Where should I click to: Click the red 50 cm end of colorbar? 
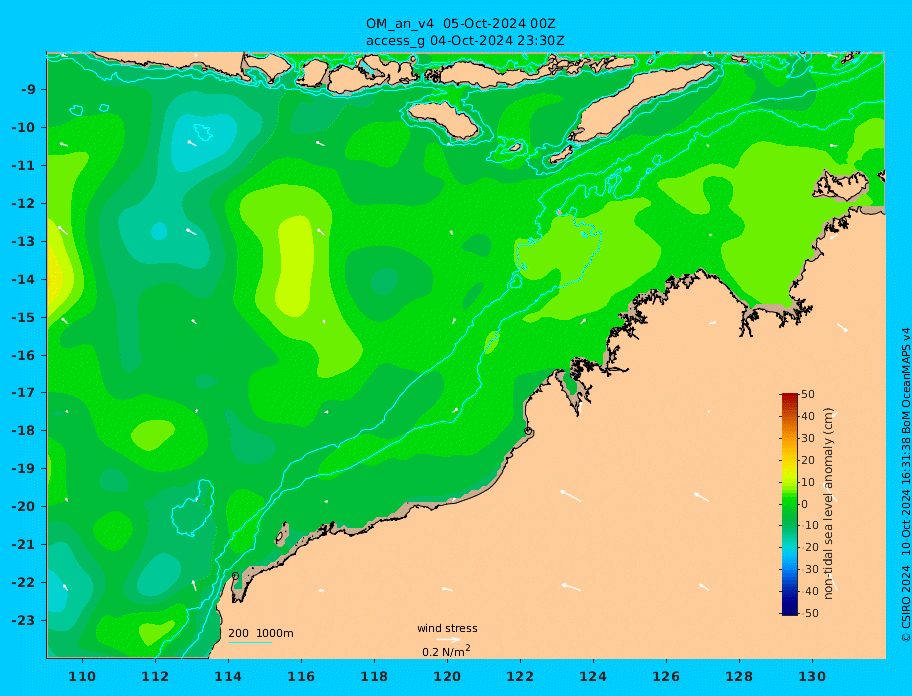pyautogui.click(x=789, y=396)
